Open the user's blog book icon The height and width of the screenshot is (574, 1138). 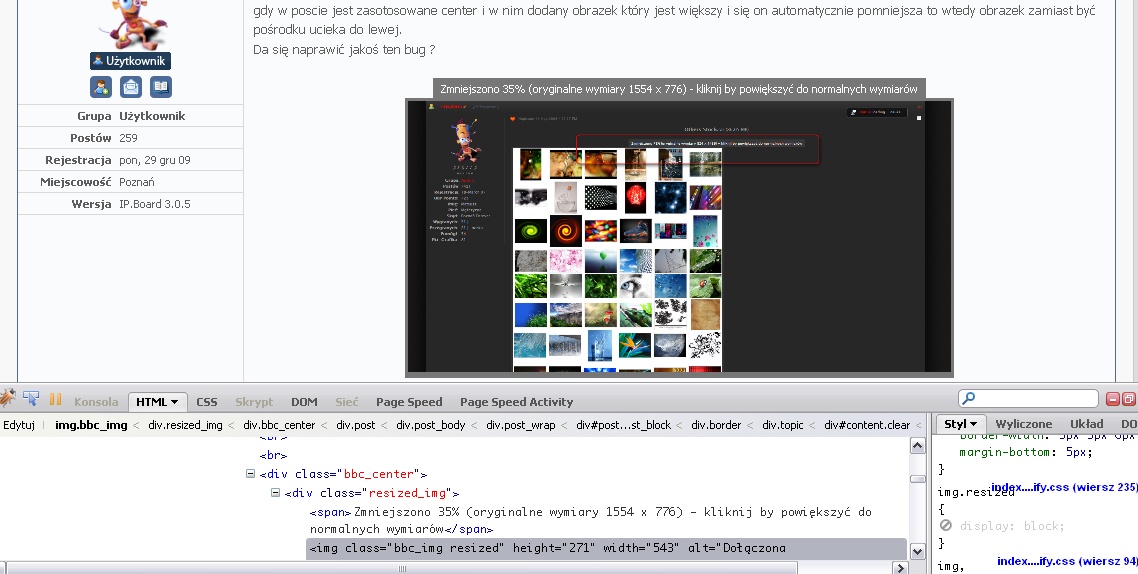coord(161,87)
